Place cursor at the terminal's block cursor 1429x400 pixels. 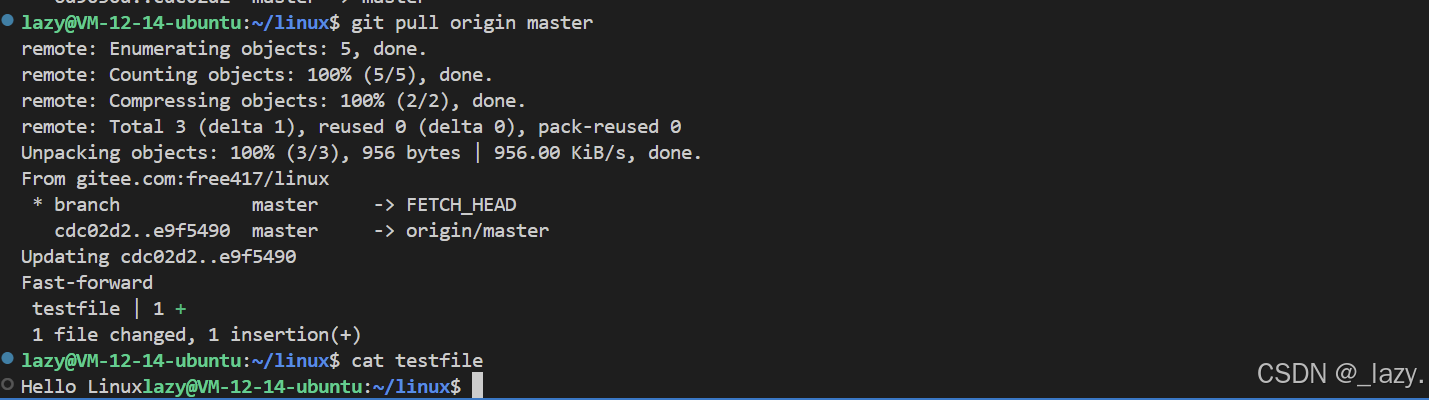tap(478, 386)
